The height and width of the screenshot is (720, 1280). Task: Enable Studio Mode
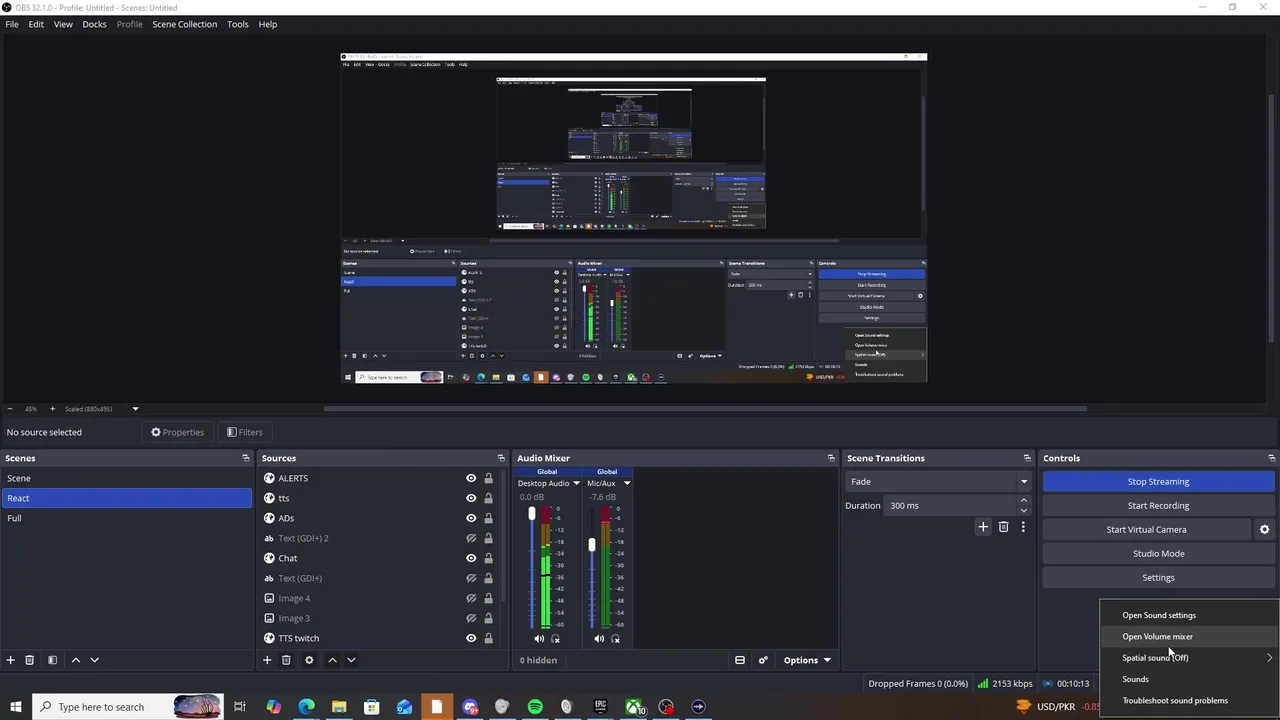(1159, 554)
